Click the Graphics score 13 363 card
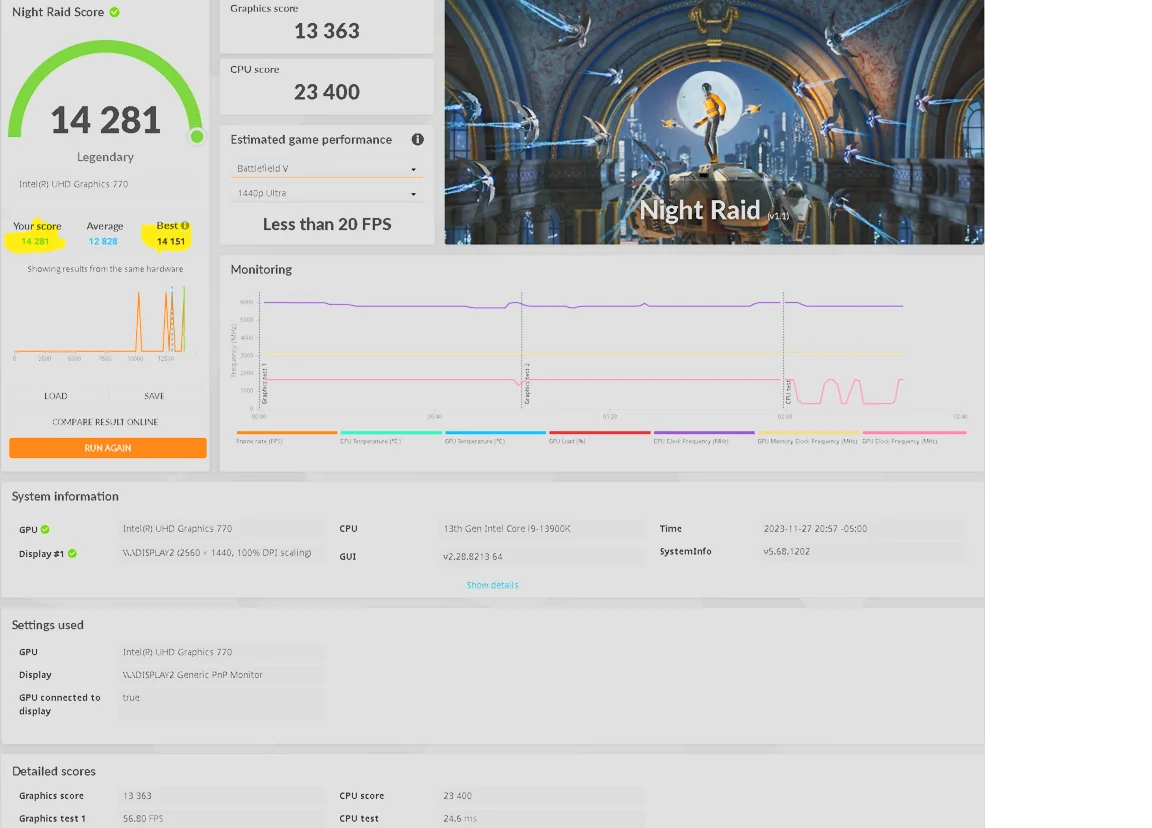The image size is (1152, 828). pyautogui.click(x=327, y=26)
